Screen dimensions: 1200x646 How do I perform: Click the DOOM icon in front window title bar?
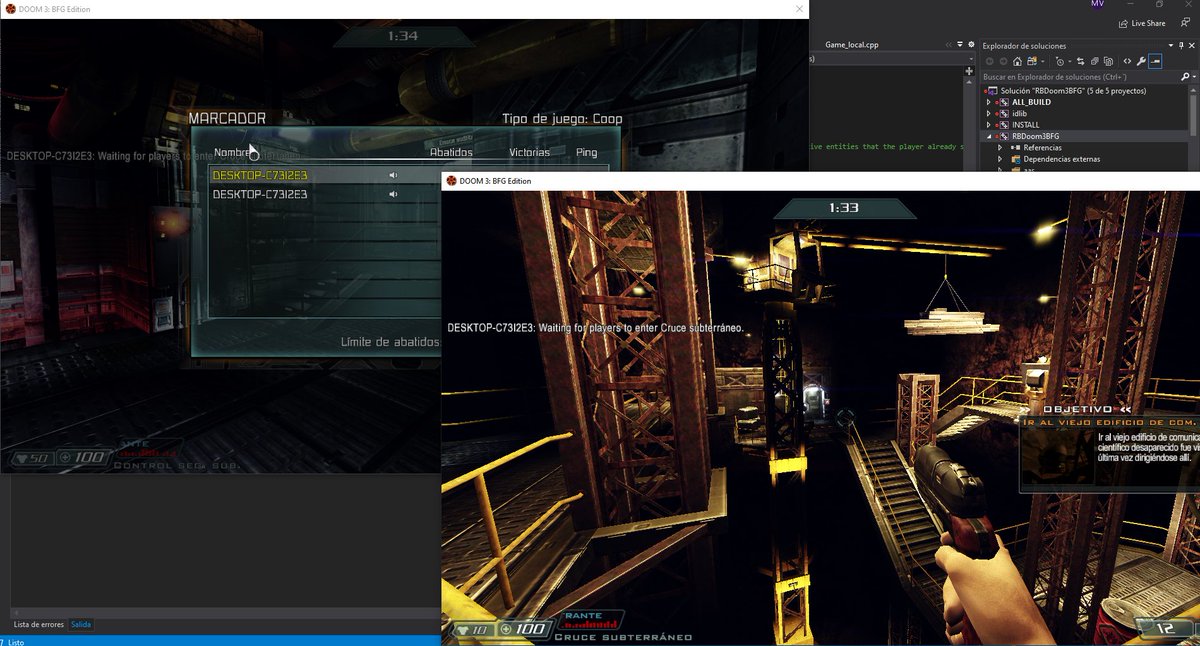pos(451,181)
